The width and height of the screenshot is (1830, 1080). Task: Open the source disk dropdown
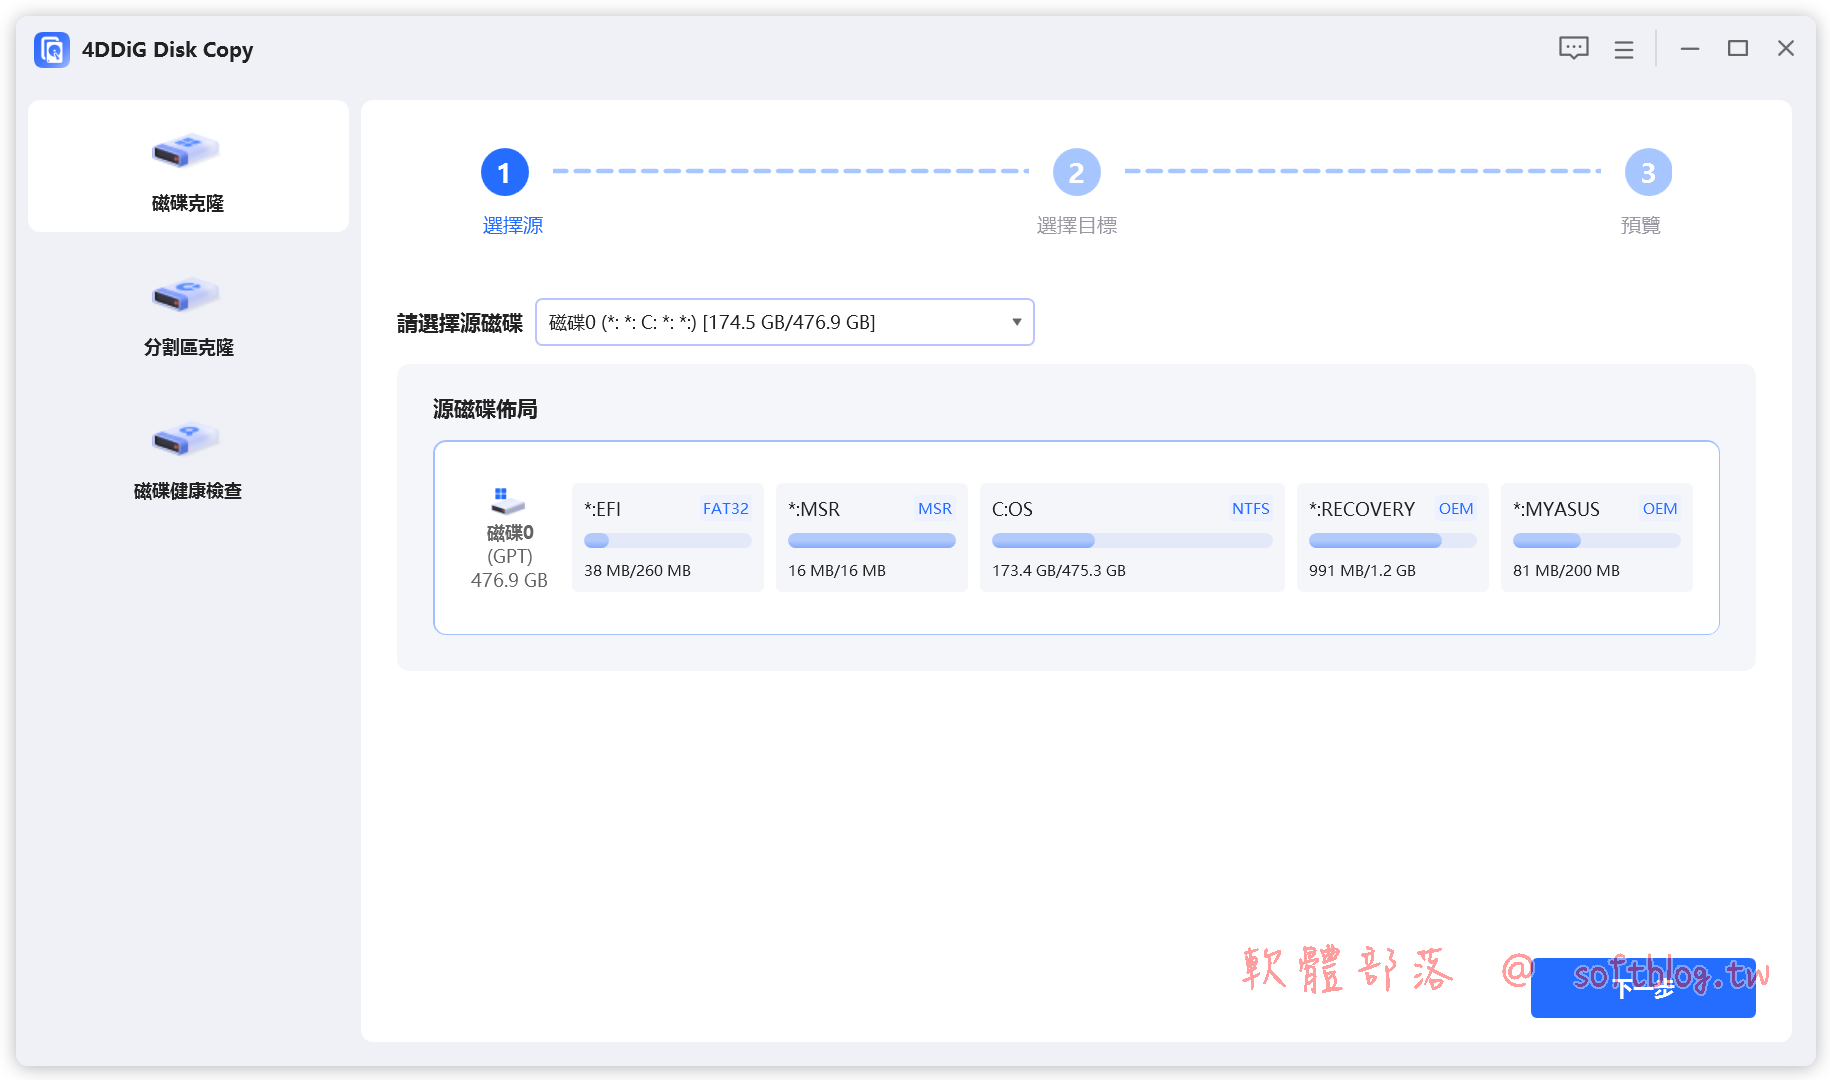point(785,322)
